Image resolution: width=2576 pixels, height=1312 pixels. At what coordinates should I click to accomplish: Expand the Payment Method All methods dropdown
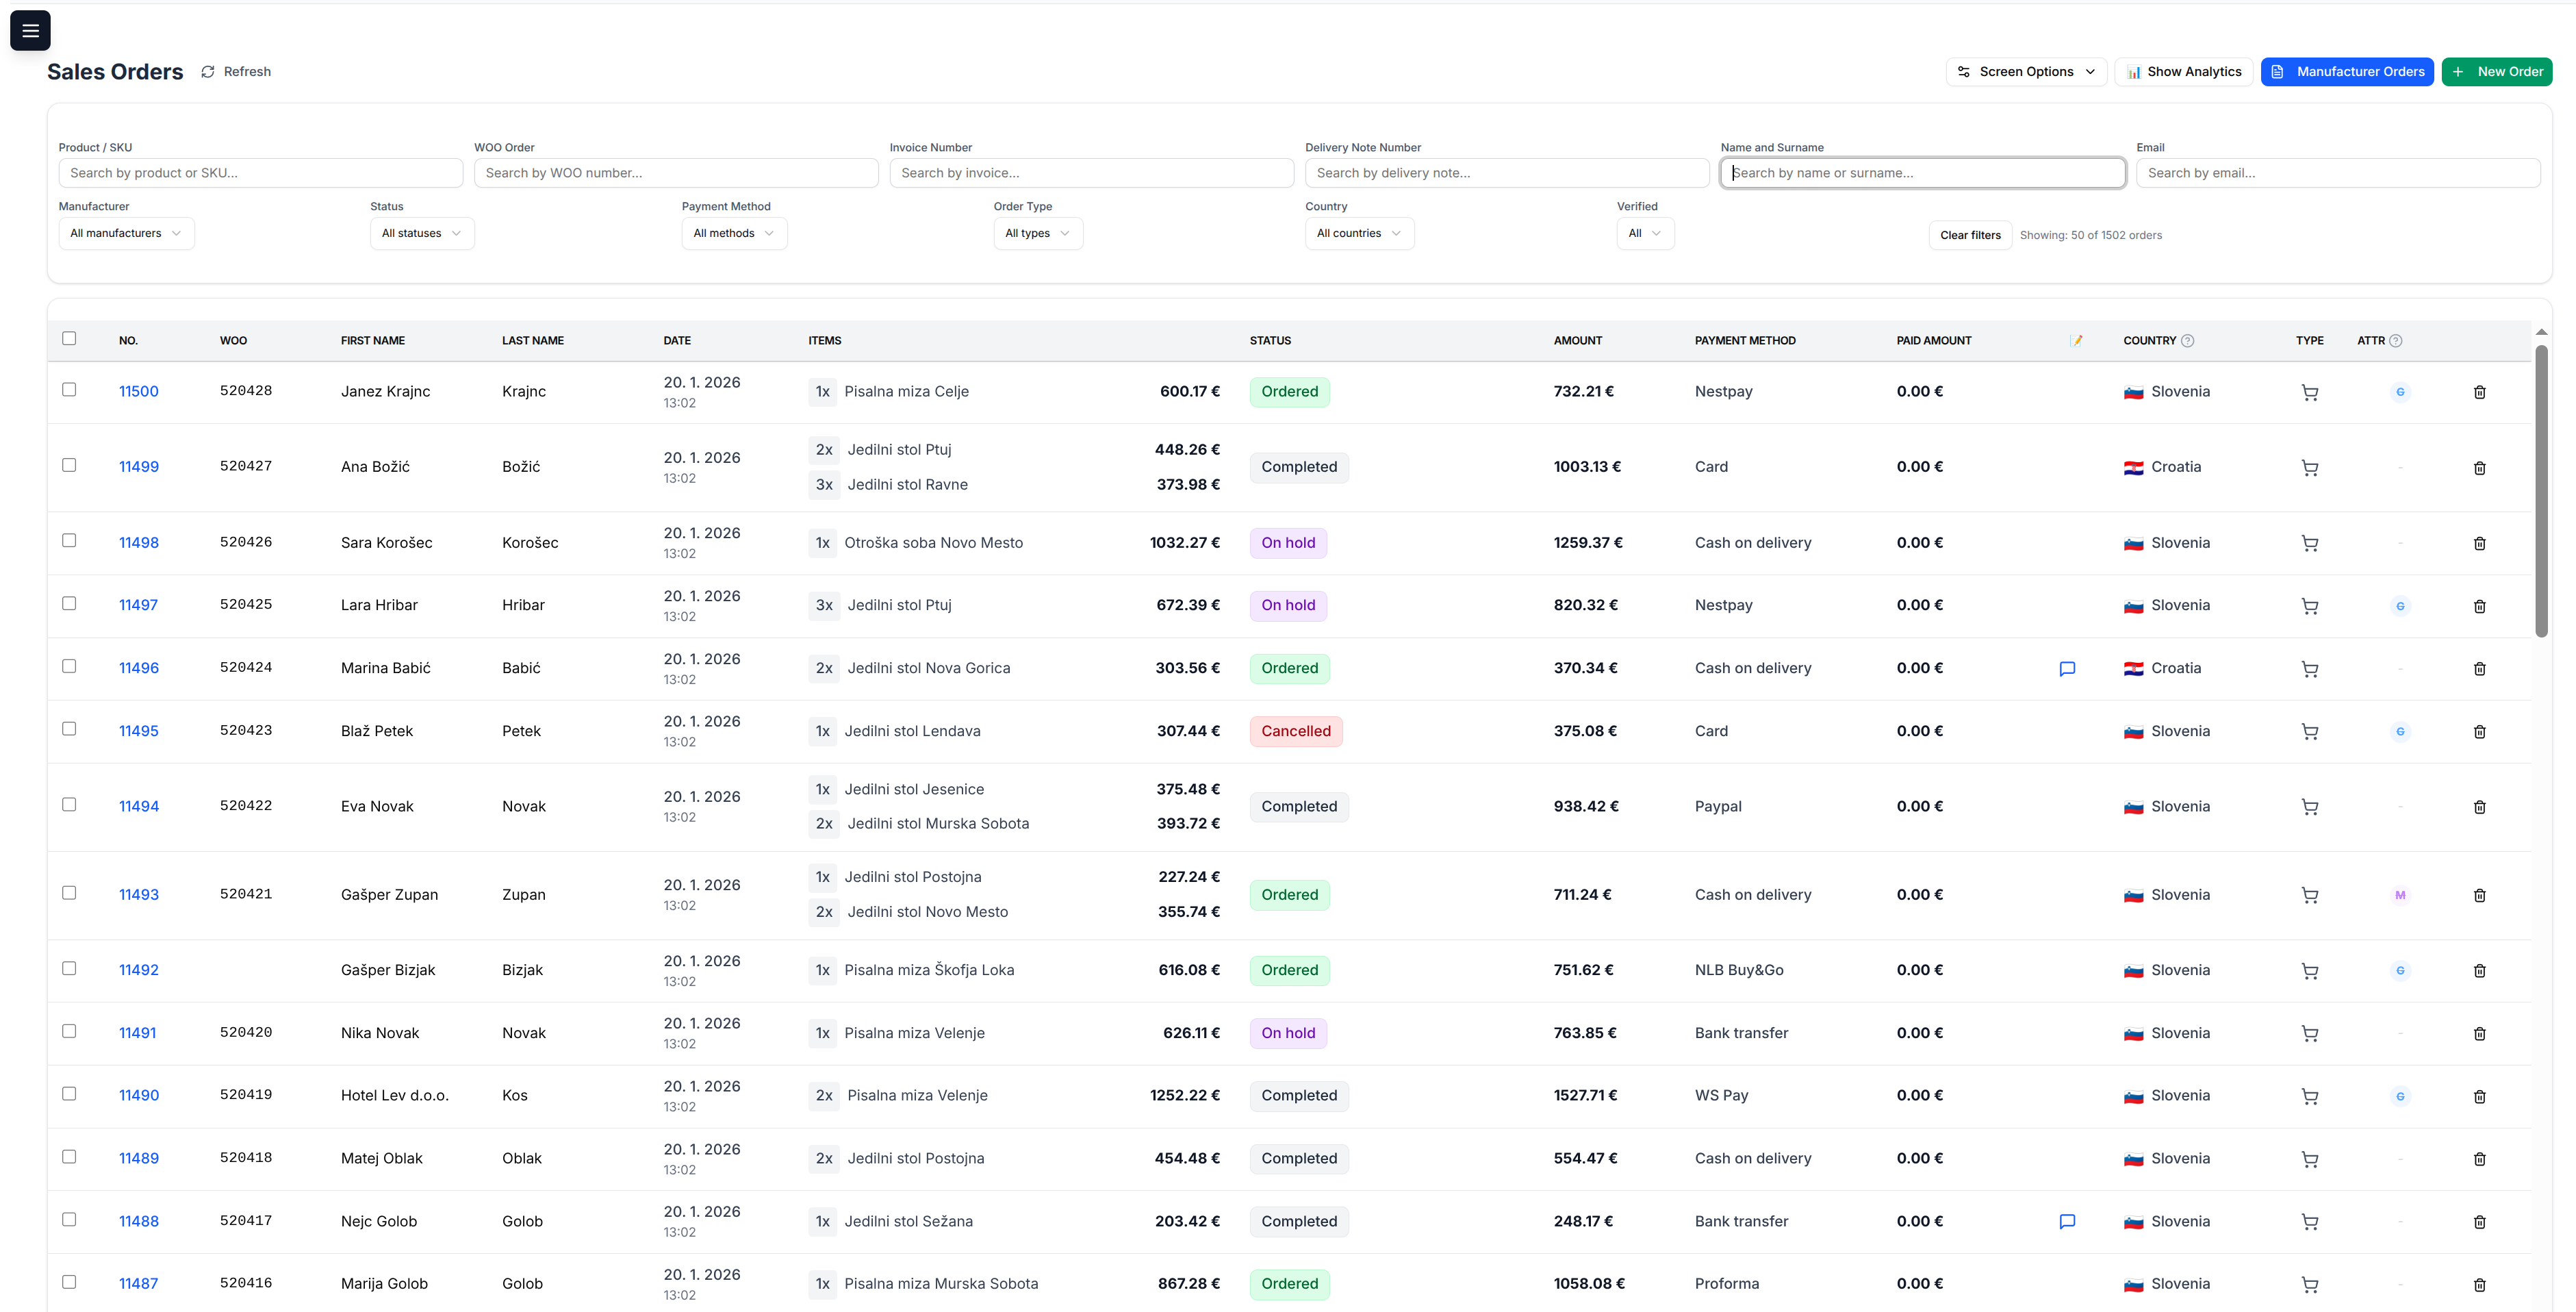click(734, 233)
